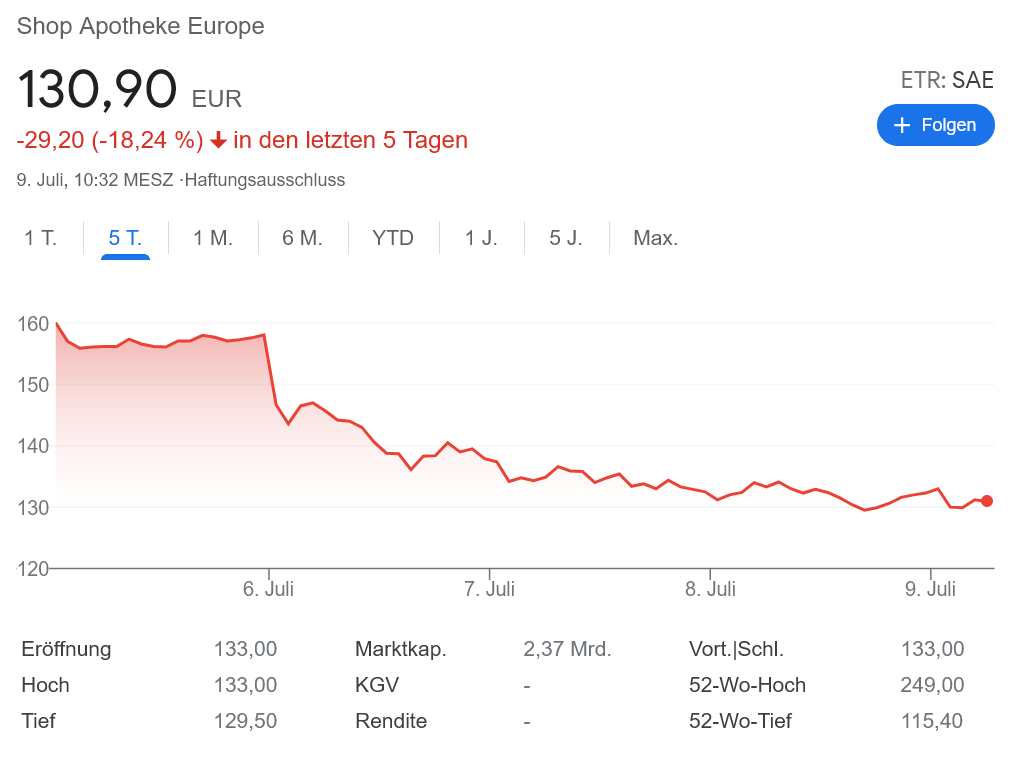
Task: Click the 8. Juli axis marker
Action: pos(710,589)
